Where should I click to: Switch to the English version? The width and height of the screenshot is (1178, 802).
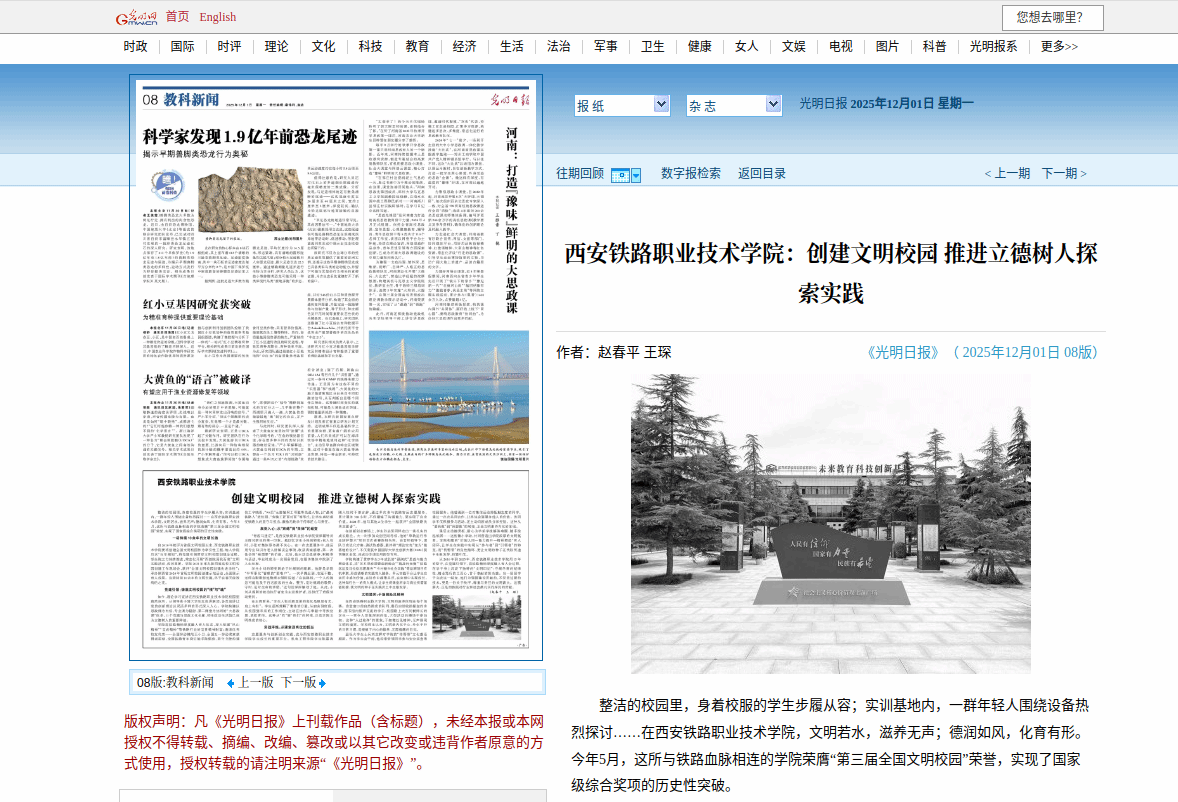[218, 17]
